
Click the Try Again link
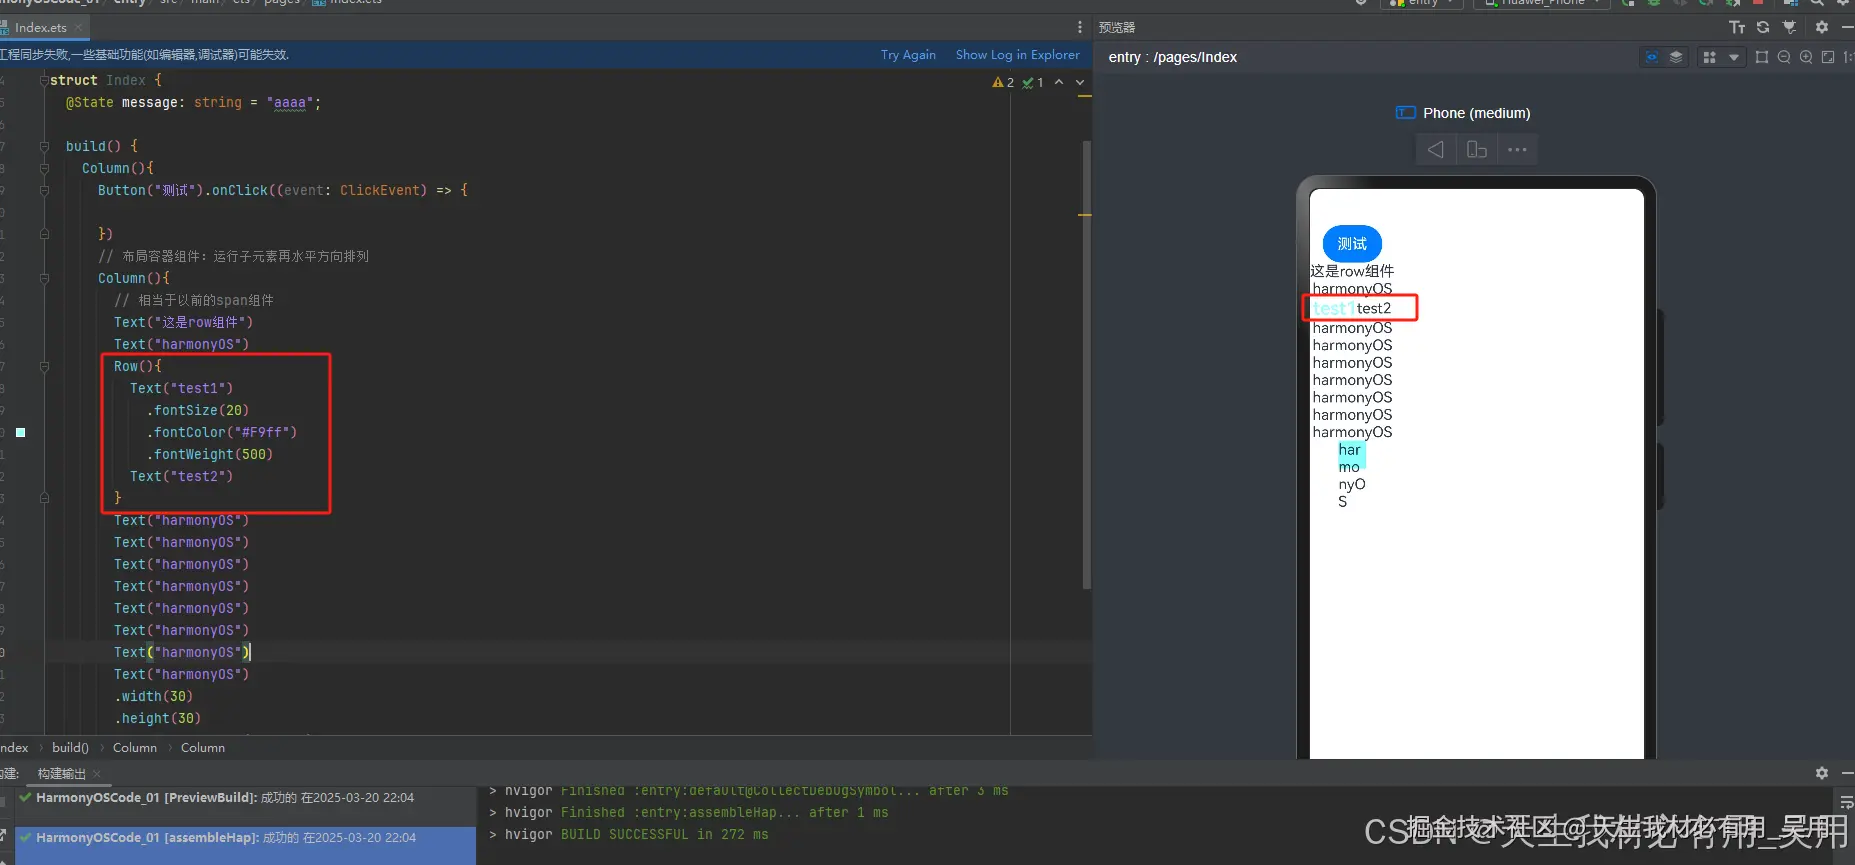click(x=908, y=55)
